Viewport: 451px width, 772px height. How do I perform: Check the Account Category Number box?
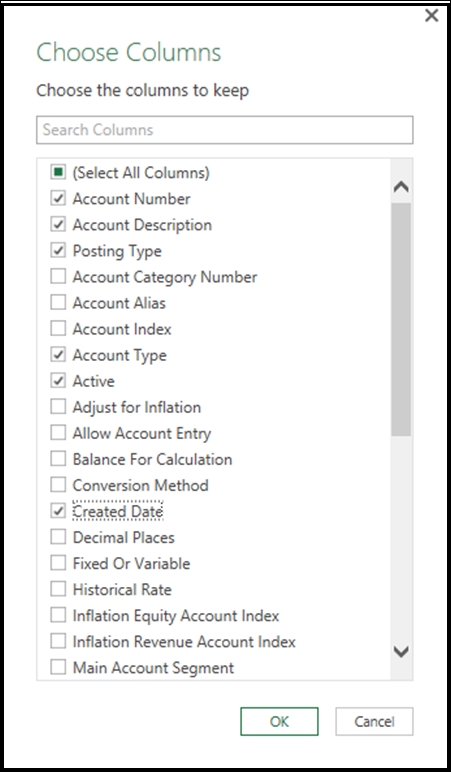tap(58, 277)
